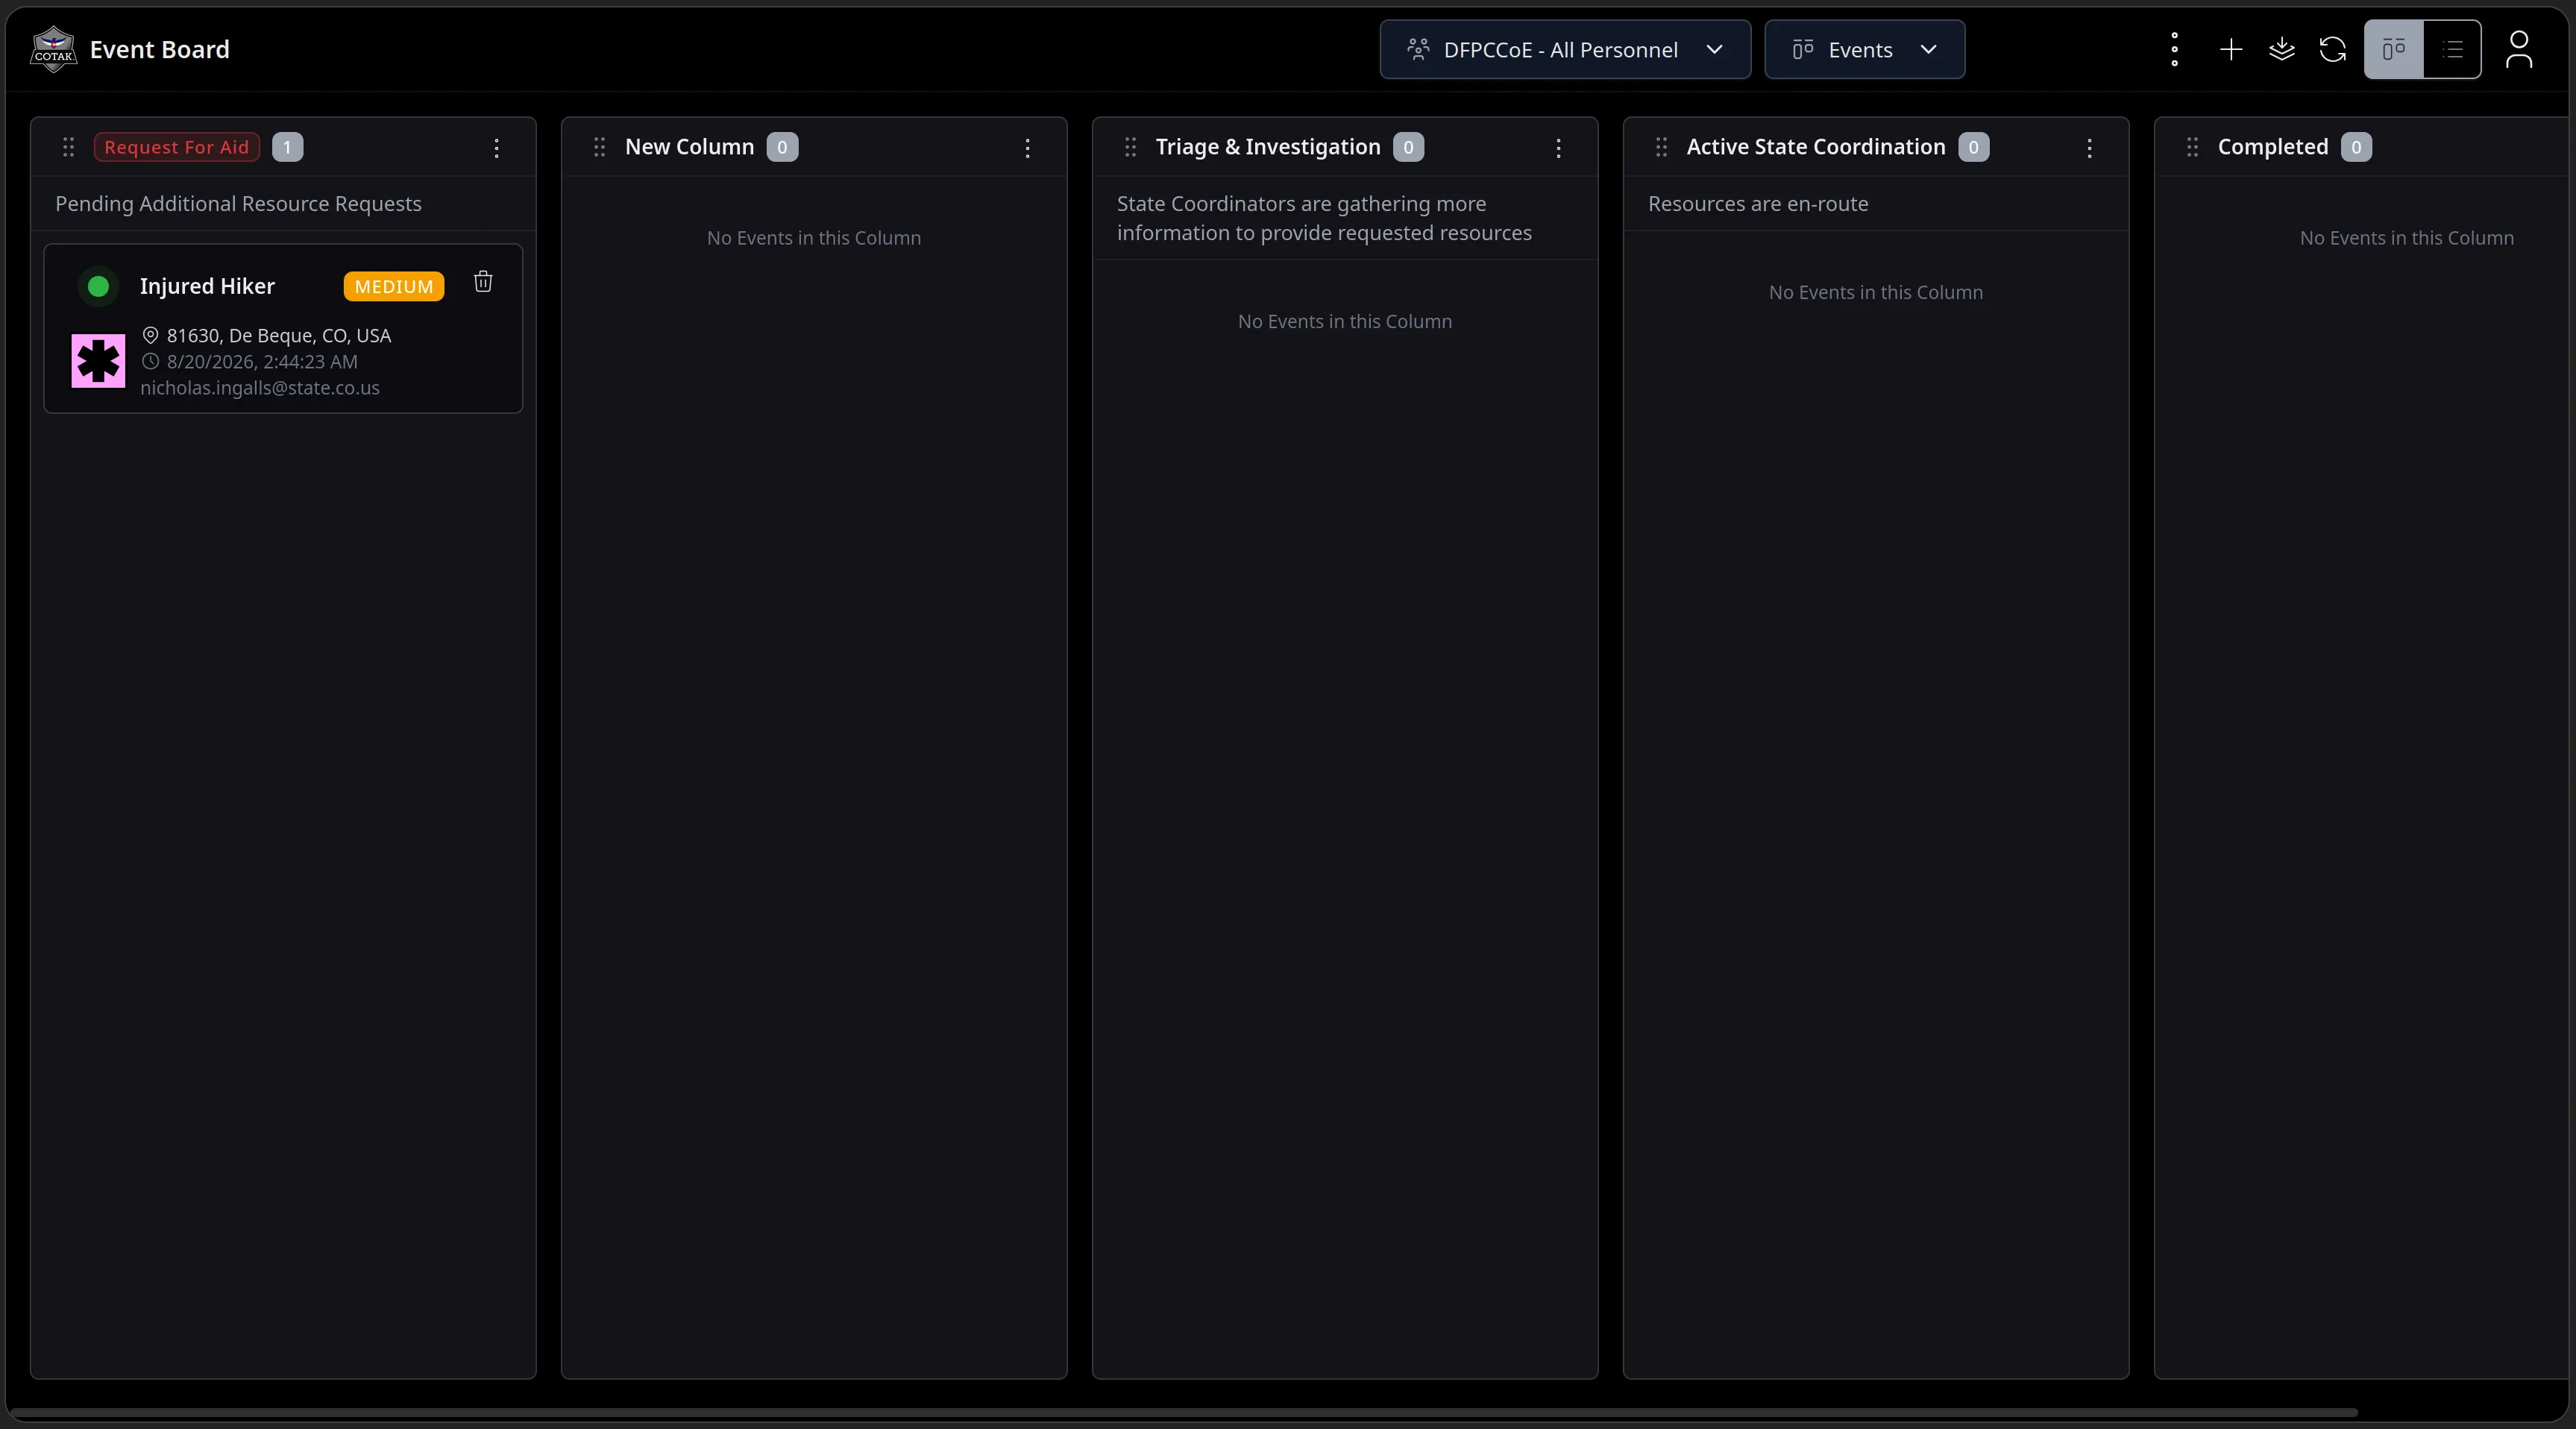The image size is (2576, 1429).
Task: Switch to list view
Action: [x=2452, y=49]
